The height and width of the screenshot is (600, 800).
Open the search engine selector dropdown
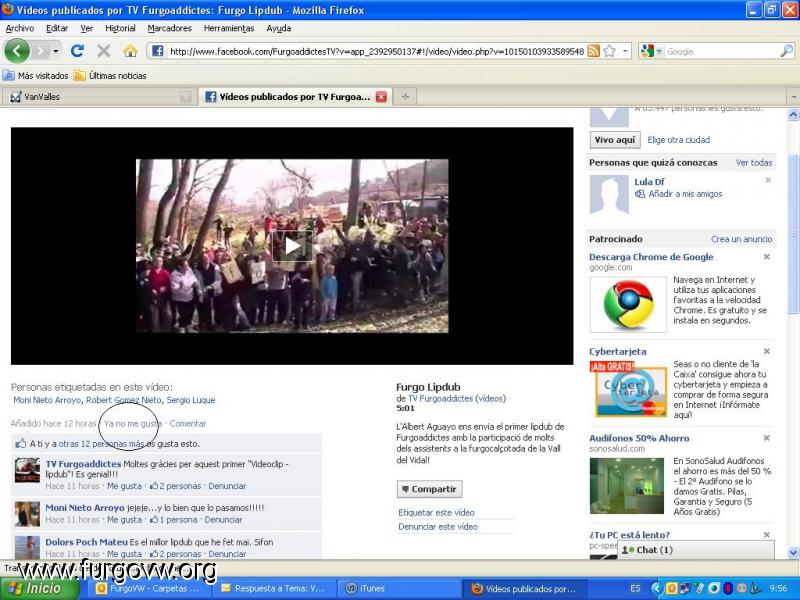coord(651,51)
